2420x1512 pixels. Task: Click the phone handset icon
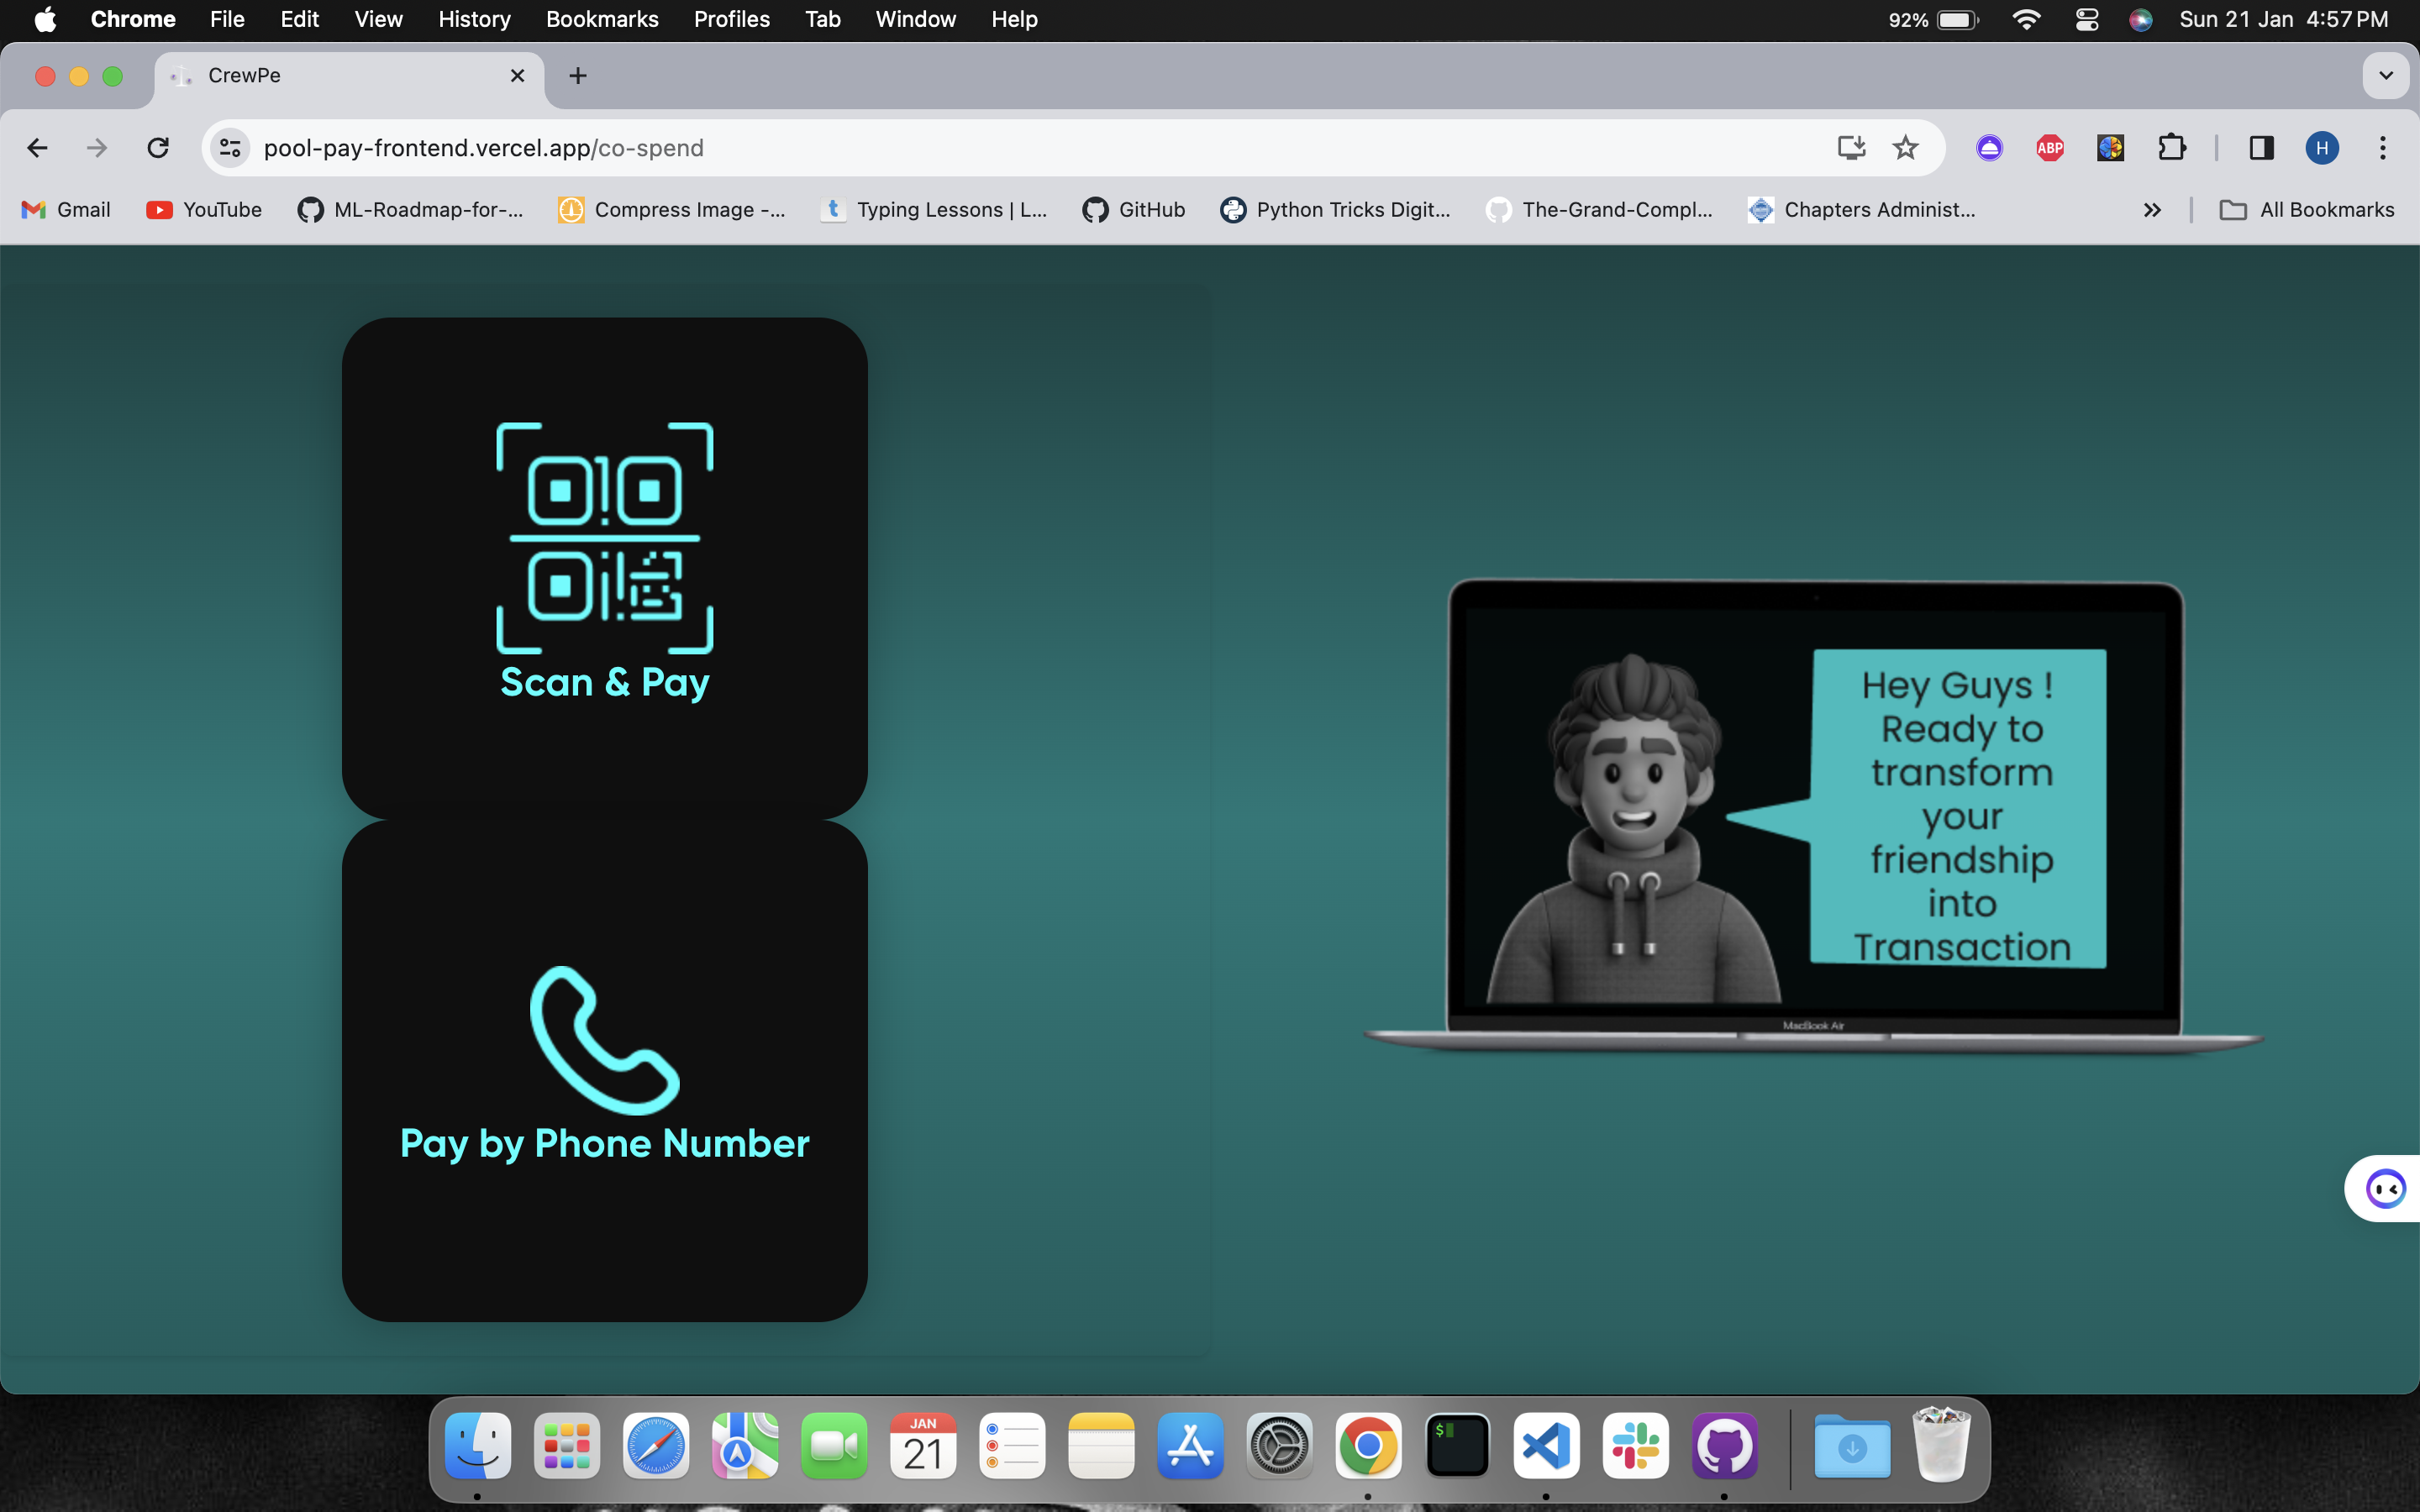604,1040
